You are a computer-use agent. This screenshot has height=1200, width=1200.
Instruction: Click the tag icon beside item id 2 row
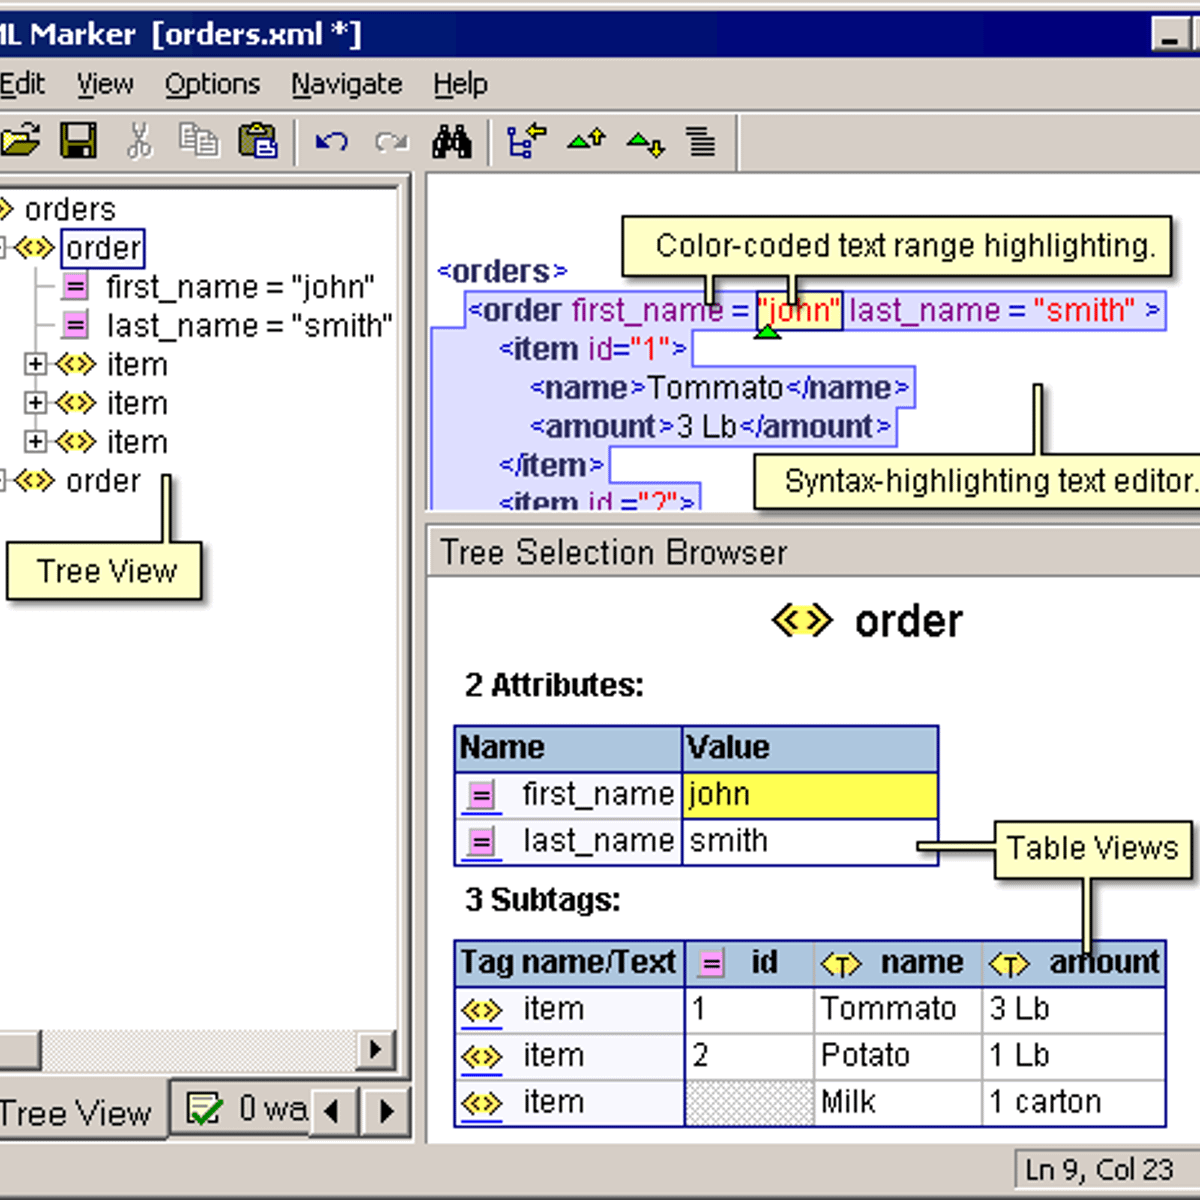point(482,1057)
